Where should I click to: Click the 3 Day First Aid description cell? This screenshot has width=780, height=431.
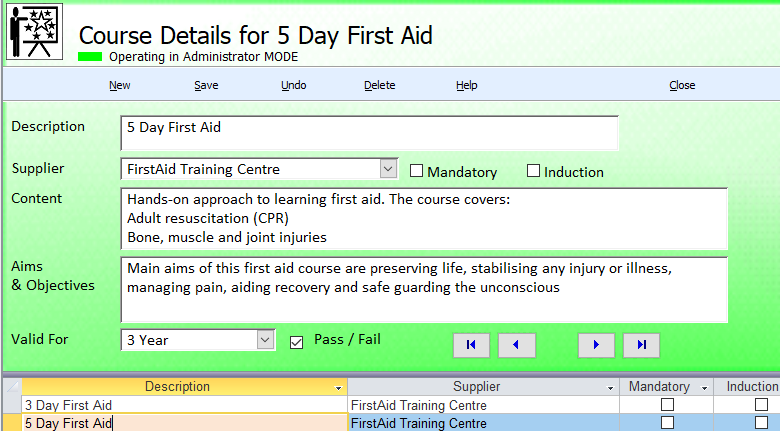click(x=185, y=405)
